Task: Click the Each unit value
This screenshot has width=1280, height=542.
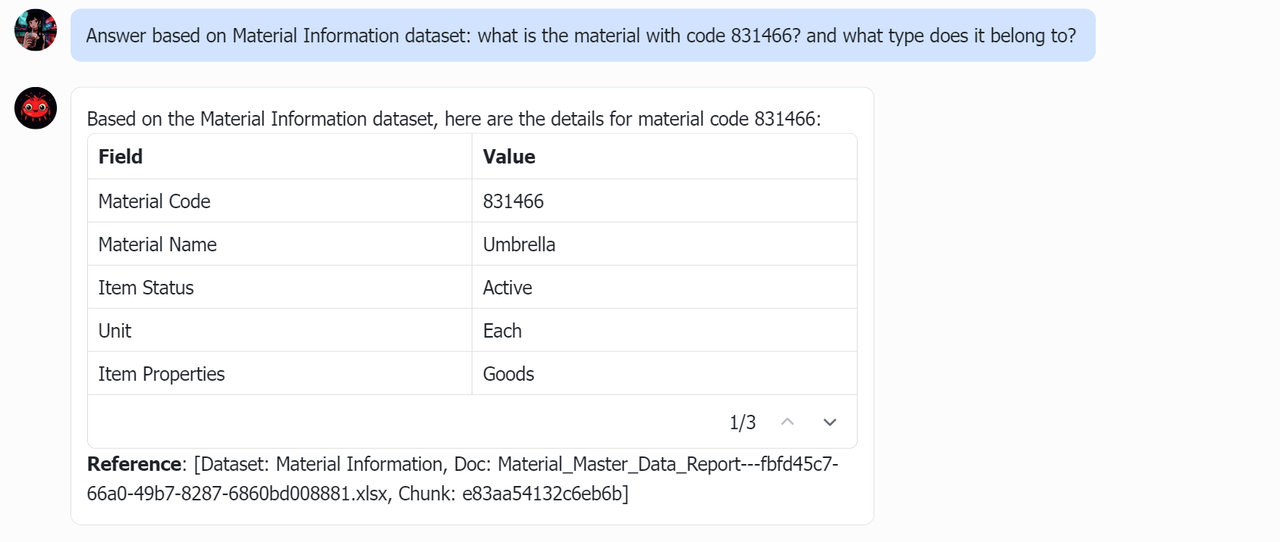Action: pyautogui.click(x=502, y=330)
